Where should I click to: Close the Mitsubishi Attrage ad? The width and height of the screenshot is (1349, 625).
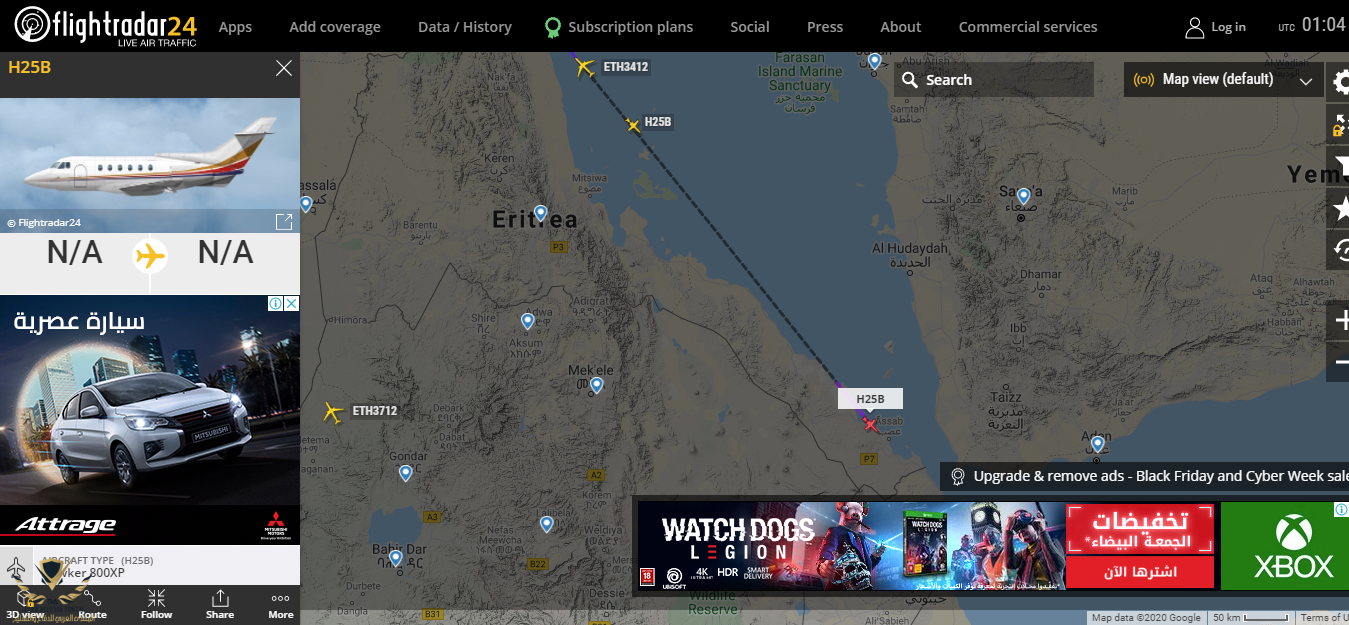click(x=291, y=303)
